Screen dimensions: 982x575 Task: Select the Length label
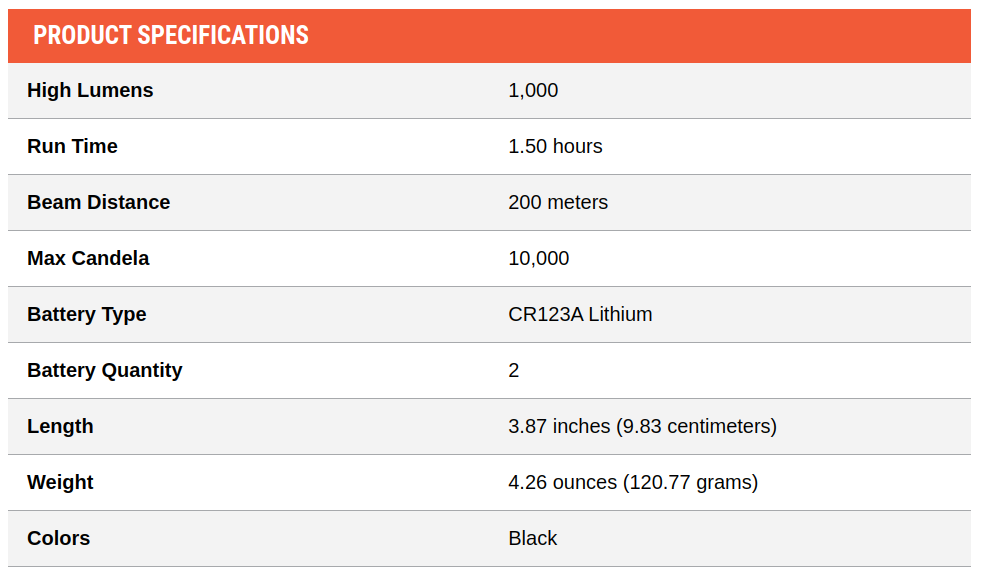tap(60, 426)
